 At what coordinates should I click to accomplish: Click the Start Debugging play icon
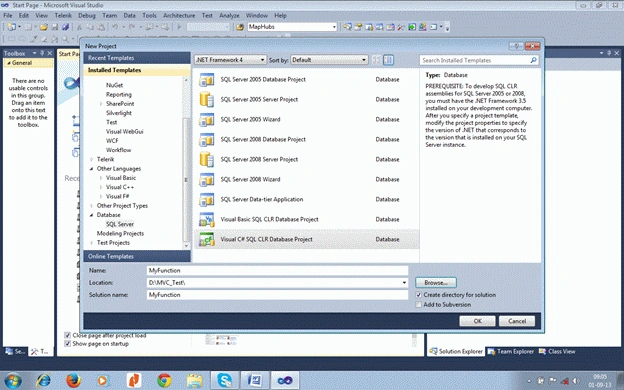179,27
